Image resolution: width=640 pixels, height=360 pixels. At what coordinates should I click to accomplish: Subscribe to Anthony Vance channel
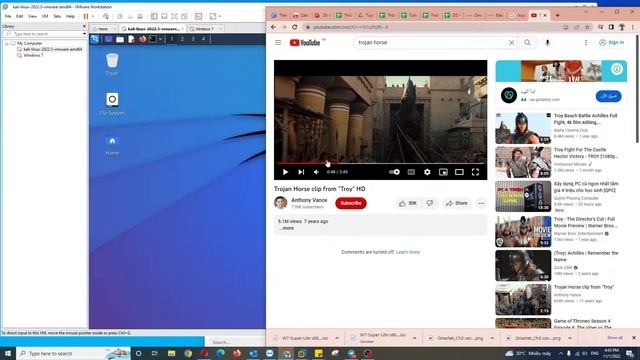(x=351, y=203)
